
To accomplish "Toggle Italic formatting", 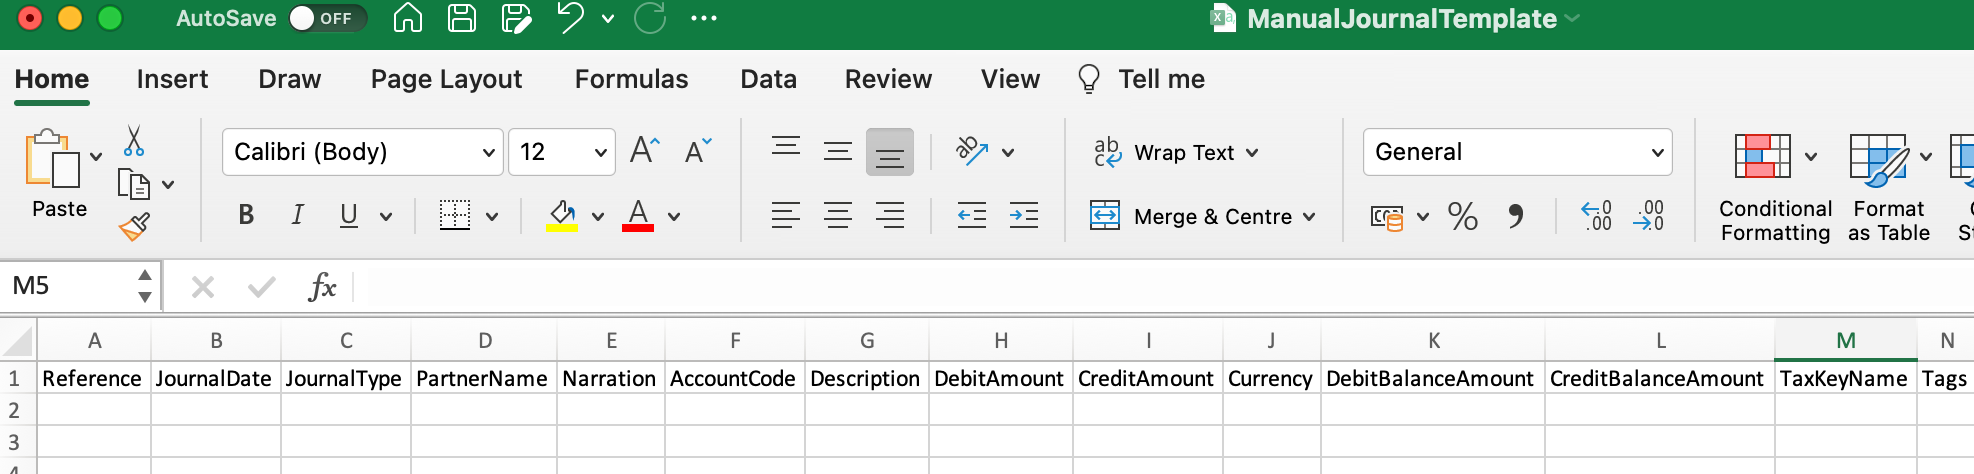I will 297,215.
